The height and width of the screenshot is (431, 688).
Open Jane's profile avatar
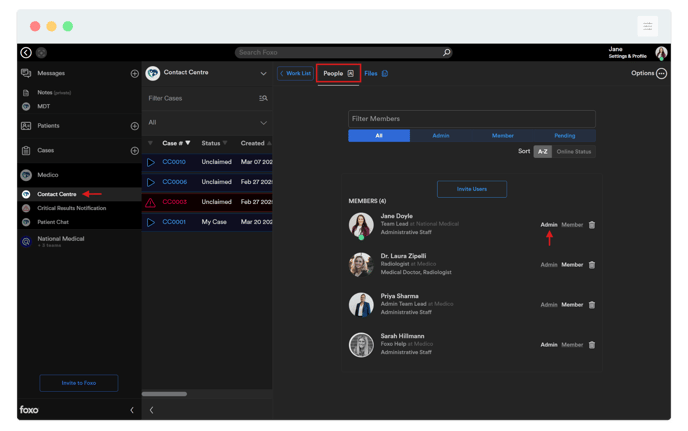pyautogui.click(x=661, y=53)
